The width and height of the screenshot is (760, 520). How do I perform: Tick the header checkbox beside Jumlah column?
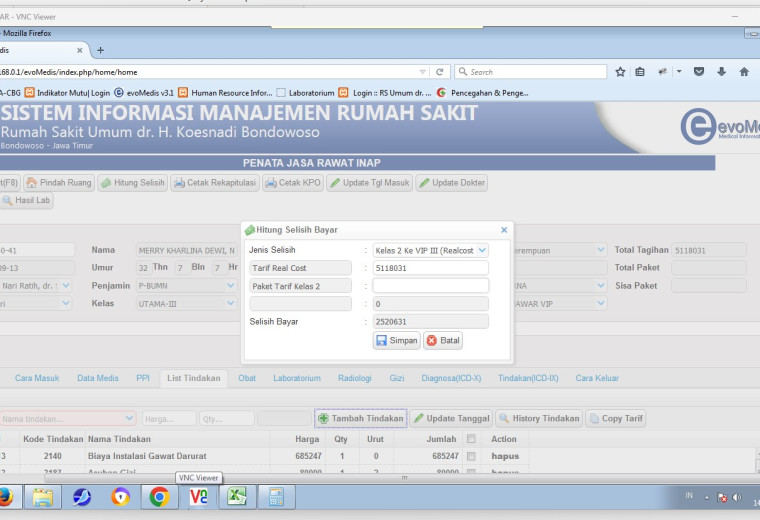pyautogui.click(x=471, y=439)
